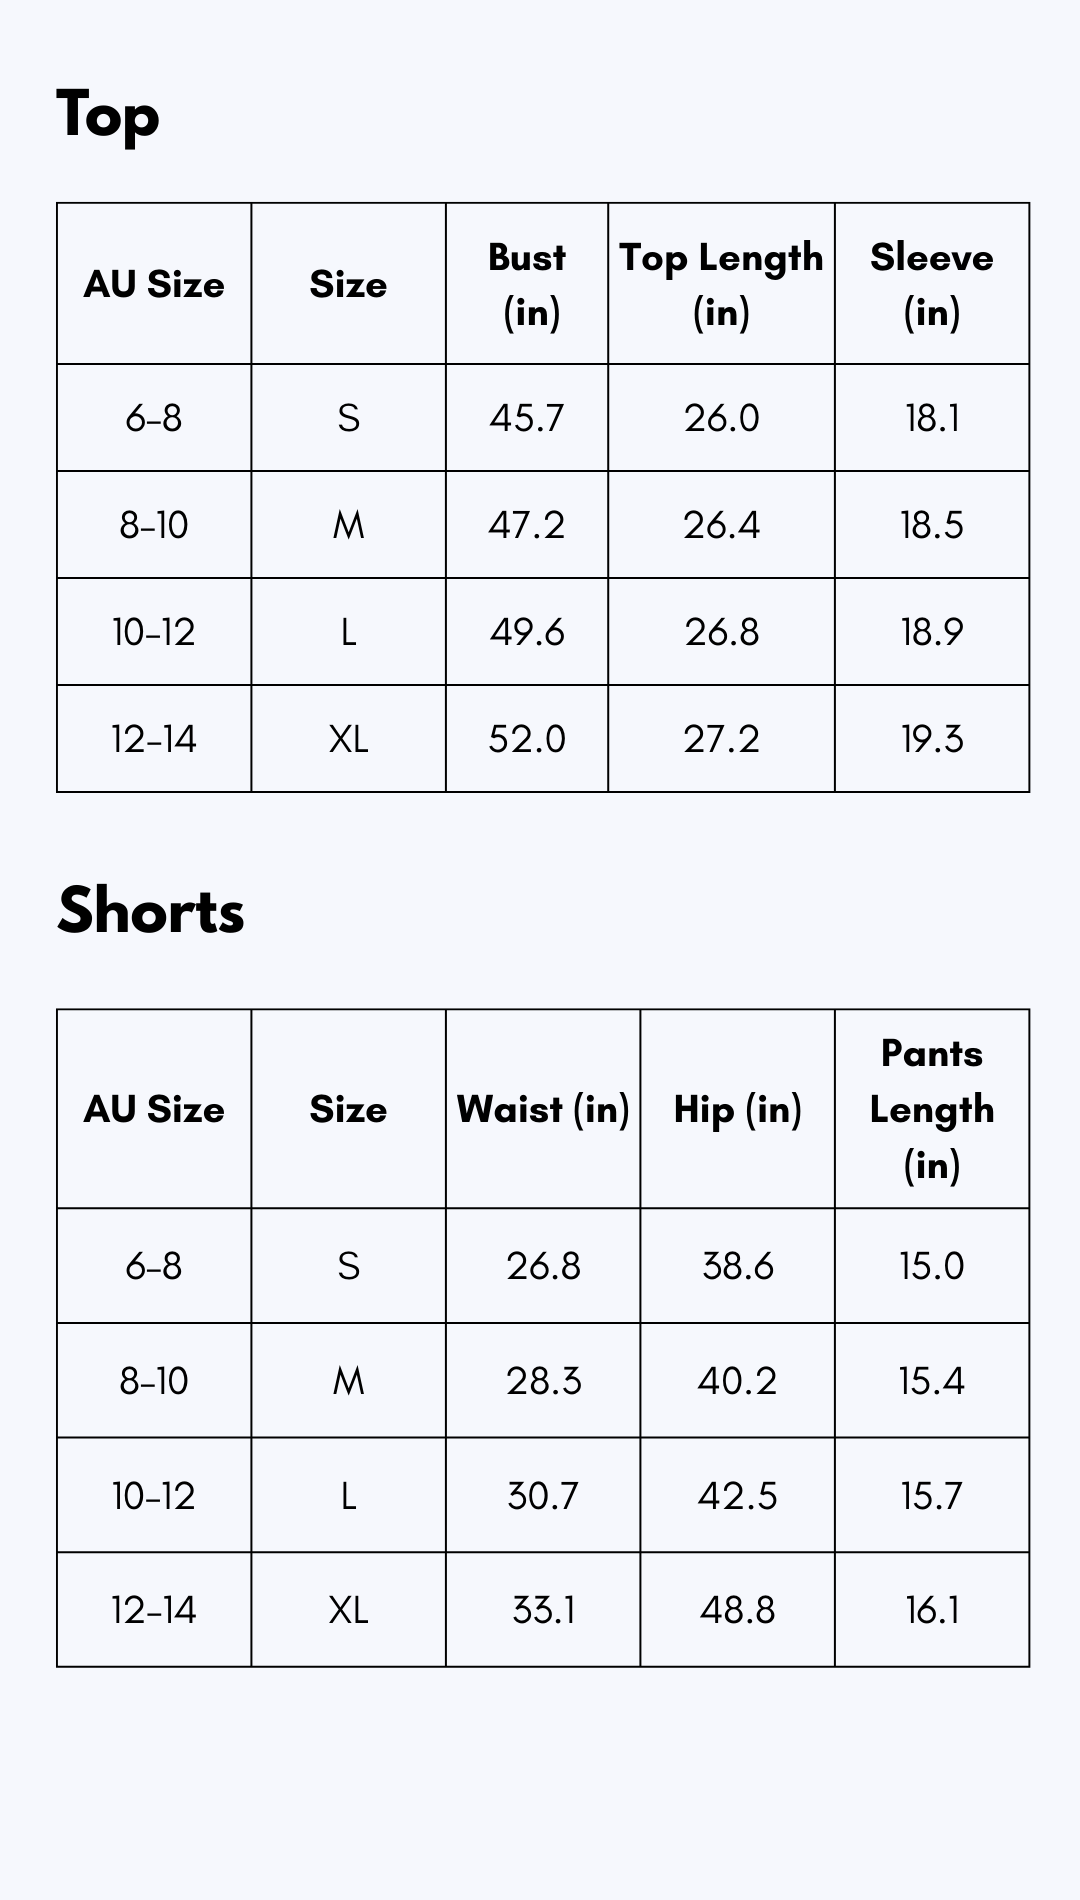Click the 16.1 pants length cell
1080x1900 pixels.
pos(932,1610)
